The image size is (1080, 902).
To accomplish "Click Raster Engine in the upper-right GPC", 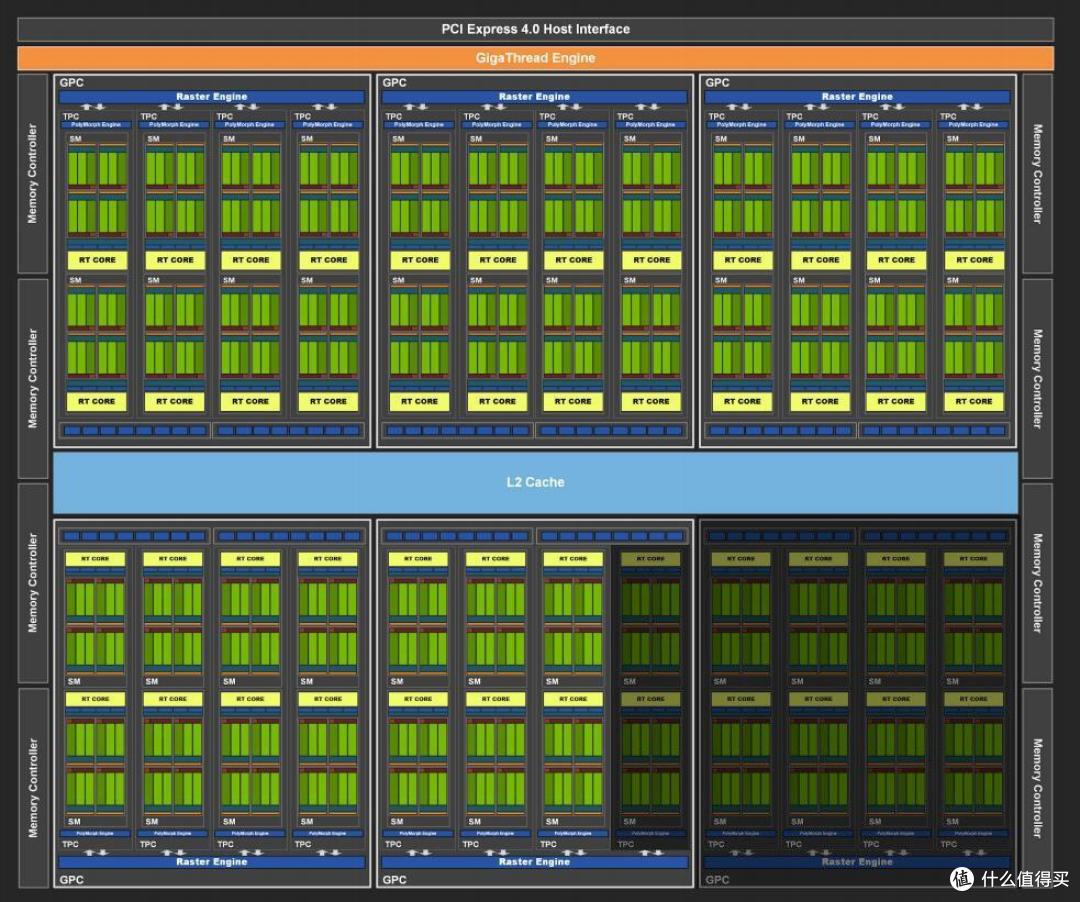I will point(857,96).
